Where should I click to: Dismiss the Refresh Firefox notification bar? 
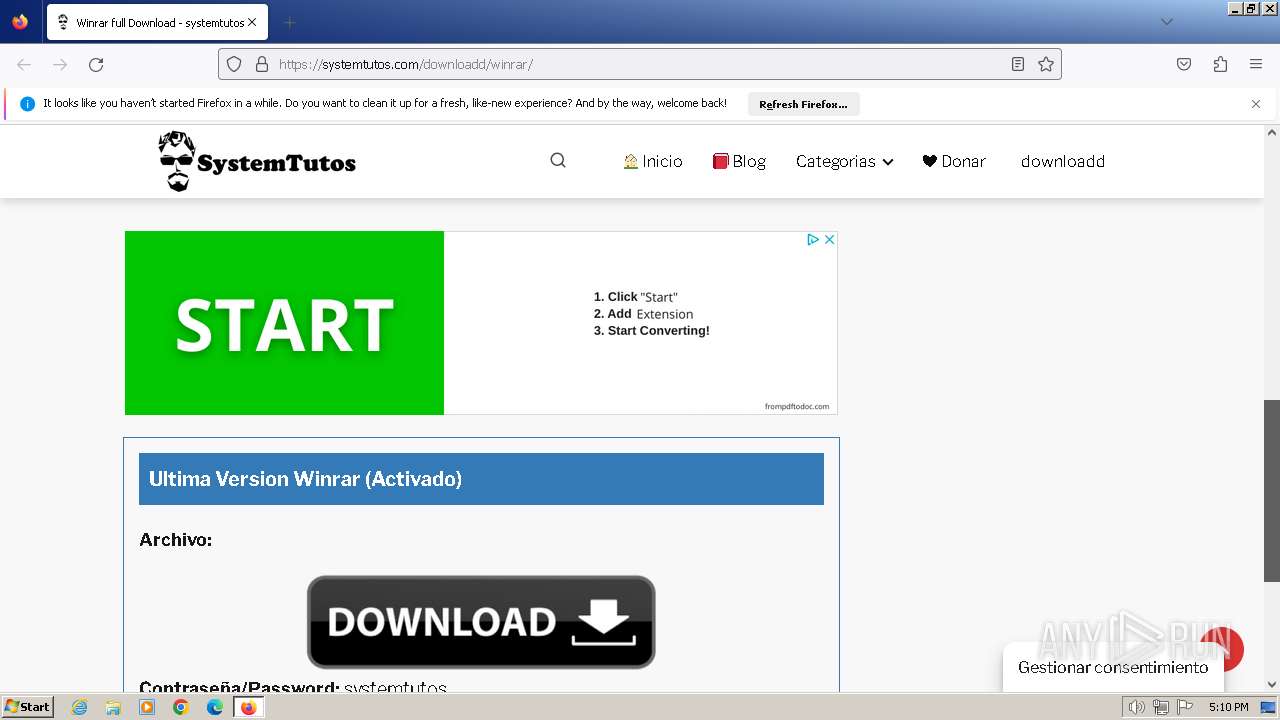tap(1256, 104)
